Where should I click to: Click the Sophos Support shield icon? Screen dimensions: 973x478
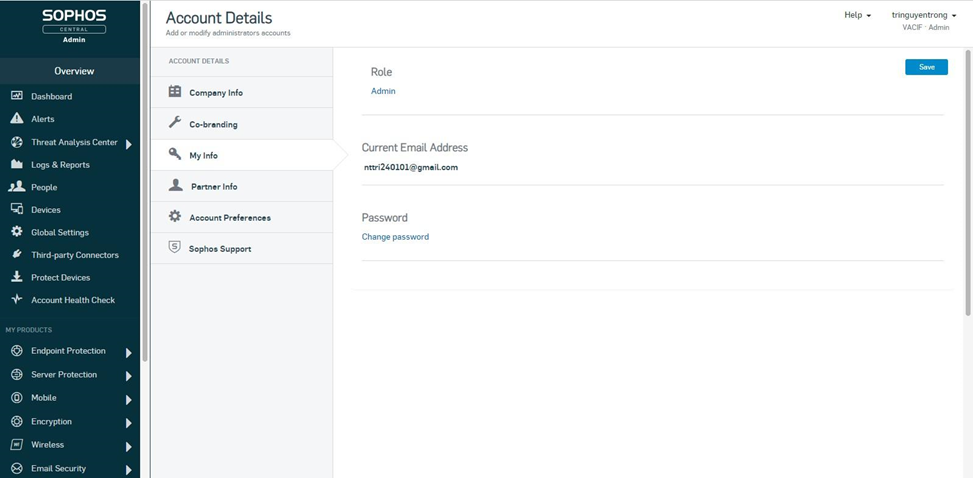(175, 248)
